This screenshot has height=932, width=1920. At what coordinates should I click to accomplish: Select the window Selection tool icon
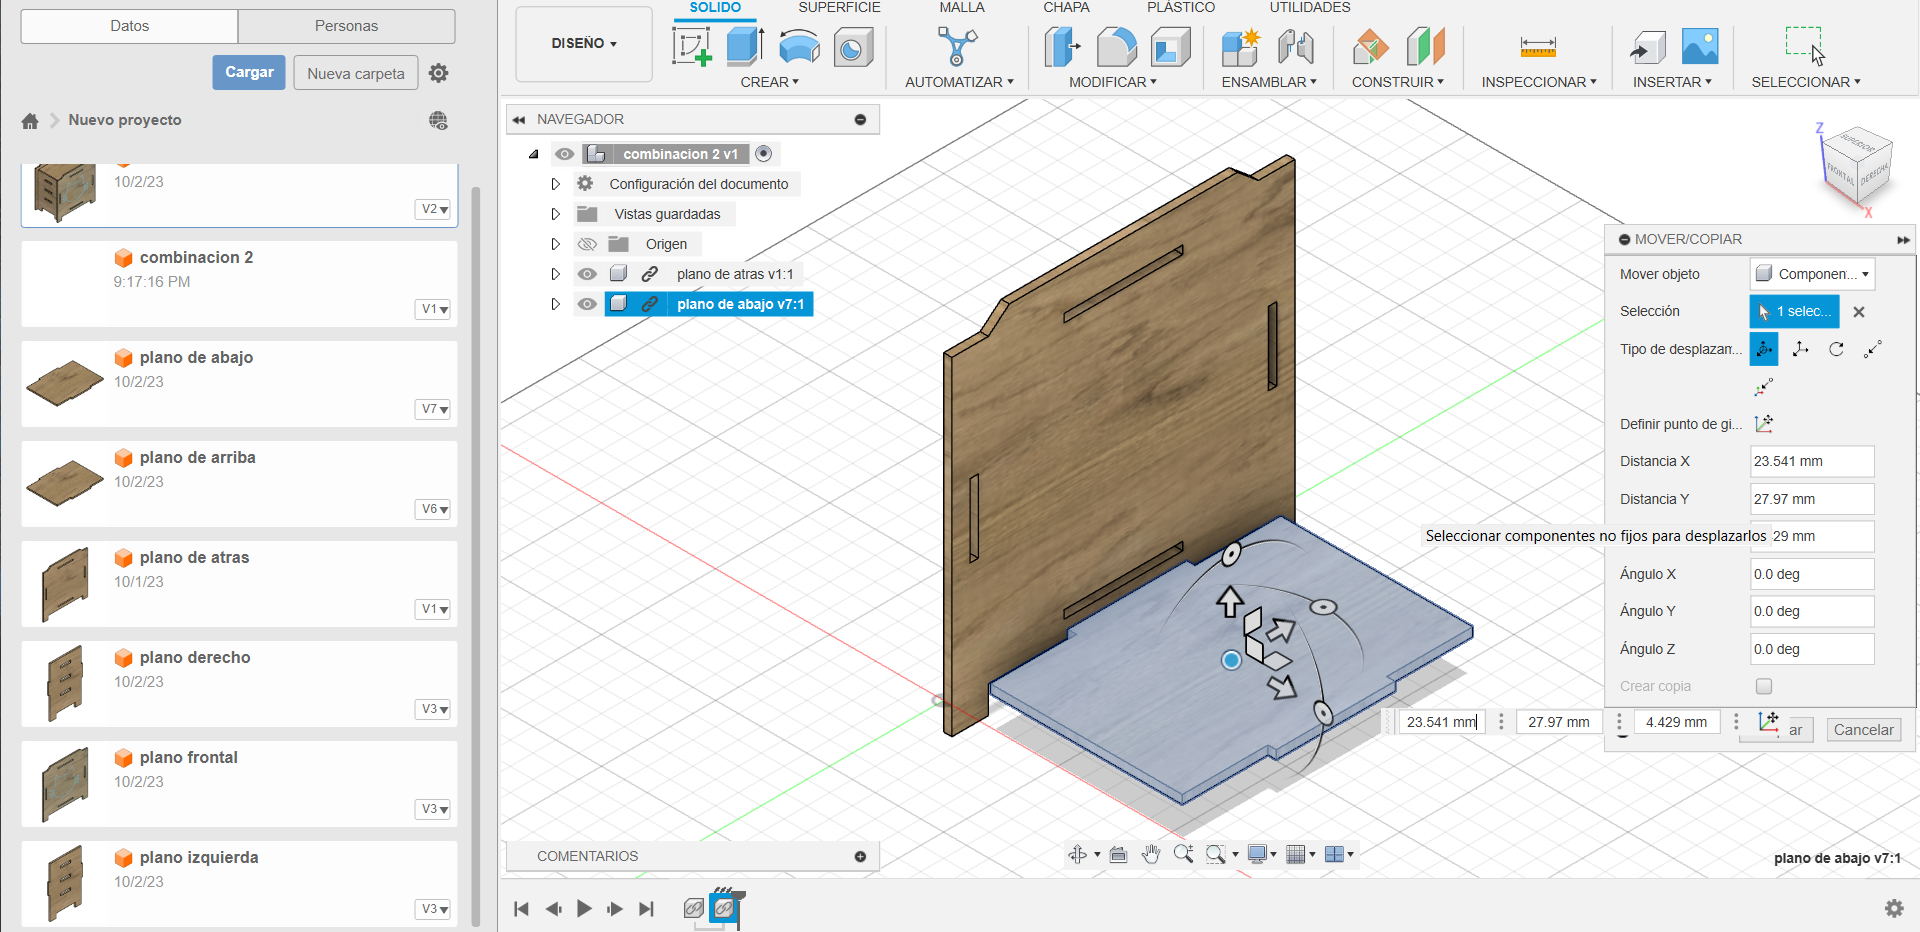[1805, 46]
